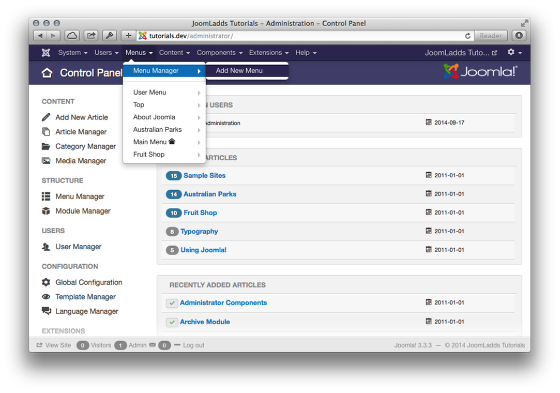Click the Joomla logo icon in admin menu

point(46,53)
